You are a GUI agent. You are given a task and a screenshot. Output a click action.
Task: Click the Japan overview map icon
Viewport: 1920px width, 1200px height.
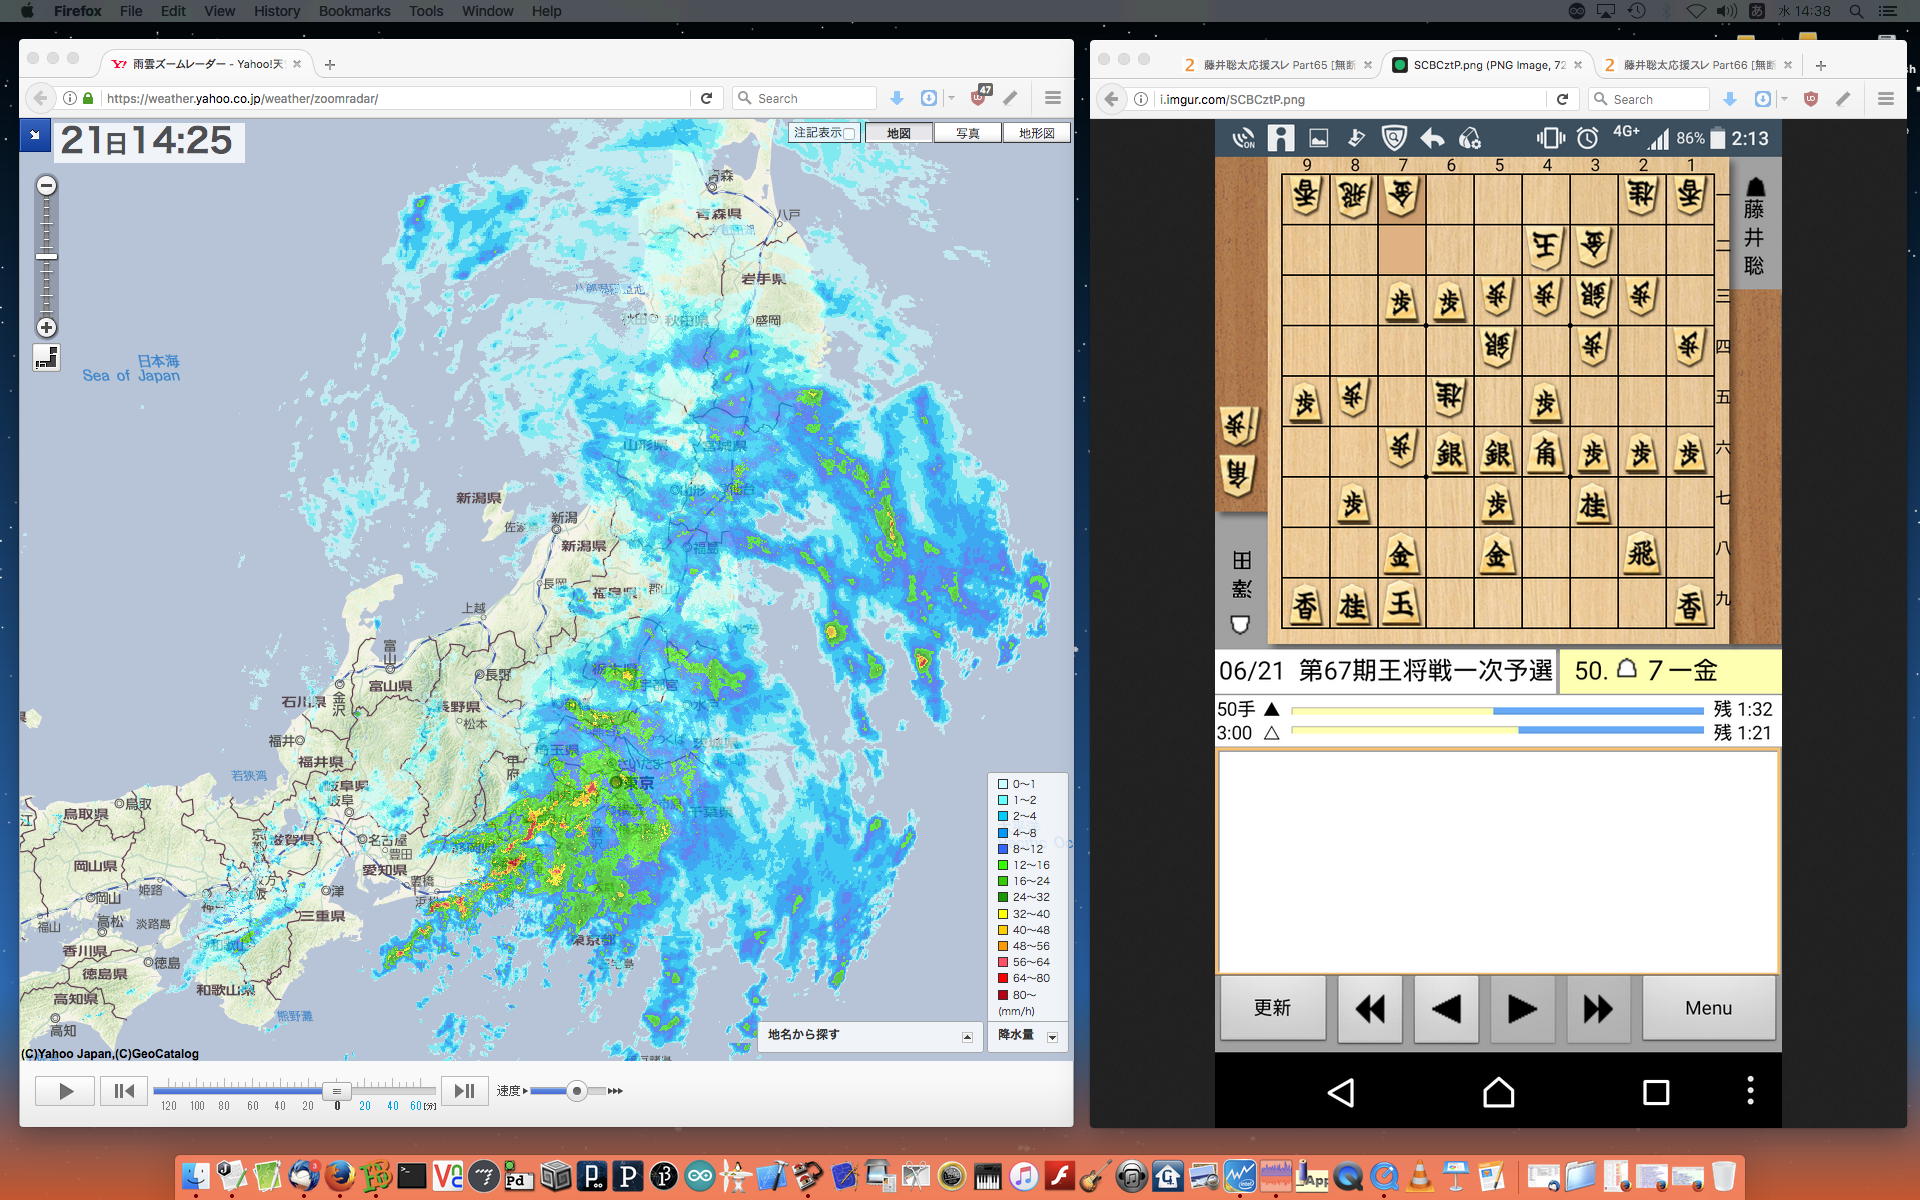[x=46, y=358]
